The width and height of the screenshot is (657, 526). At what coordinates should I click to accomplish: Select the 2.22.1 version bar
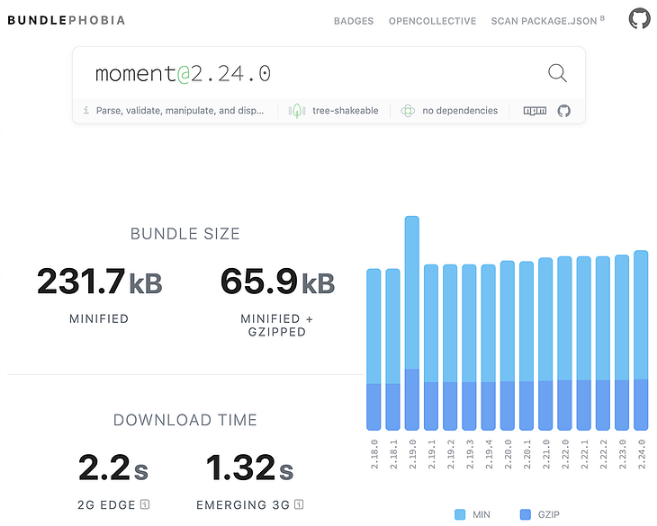(x=584, y=343)
